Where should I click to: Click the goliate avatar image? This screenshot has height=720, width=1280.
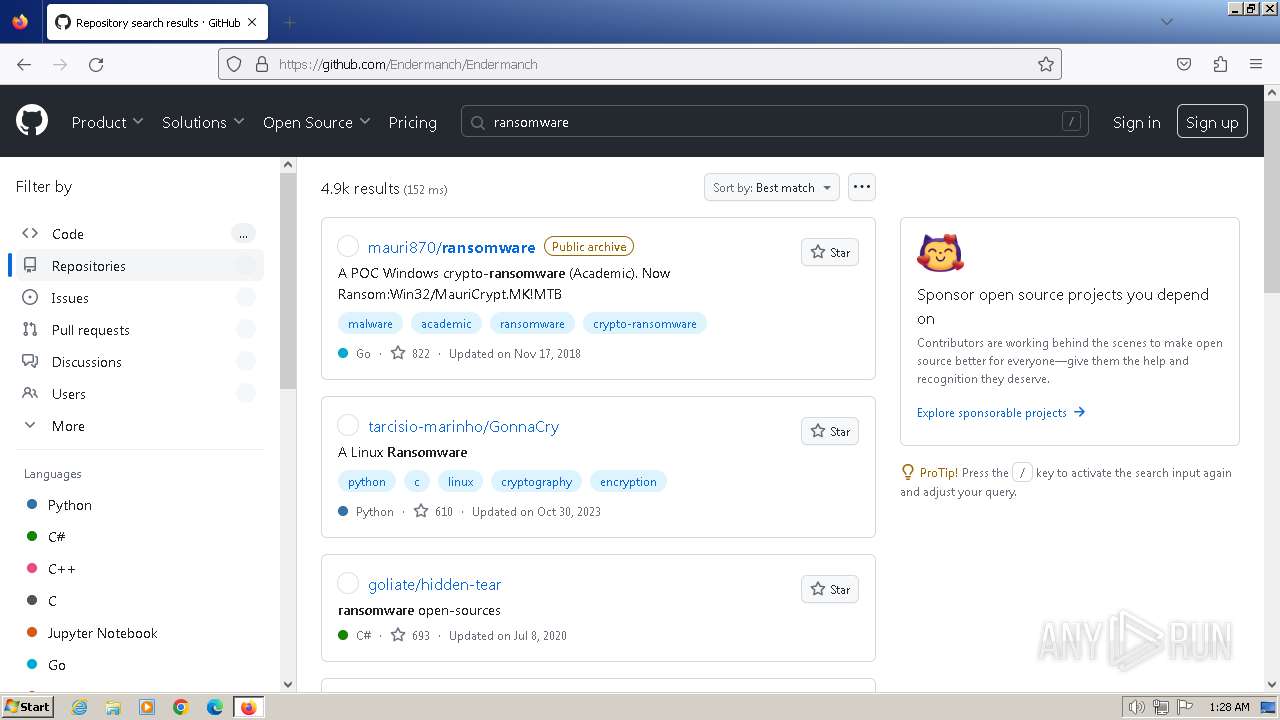[x=348, y=583]
